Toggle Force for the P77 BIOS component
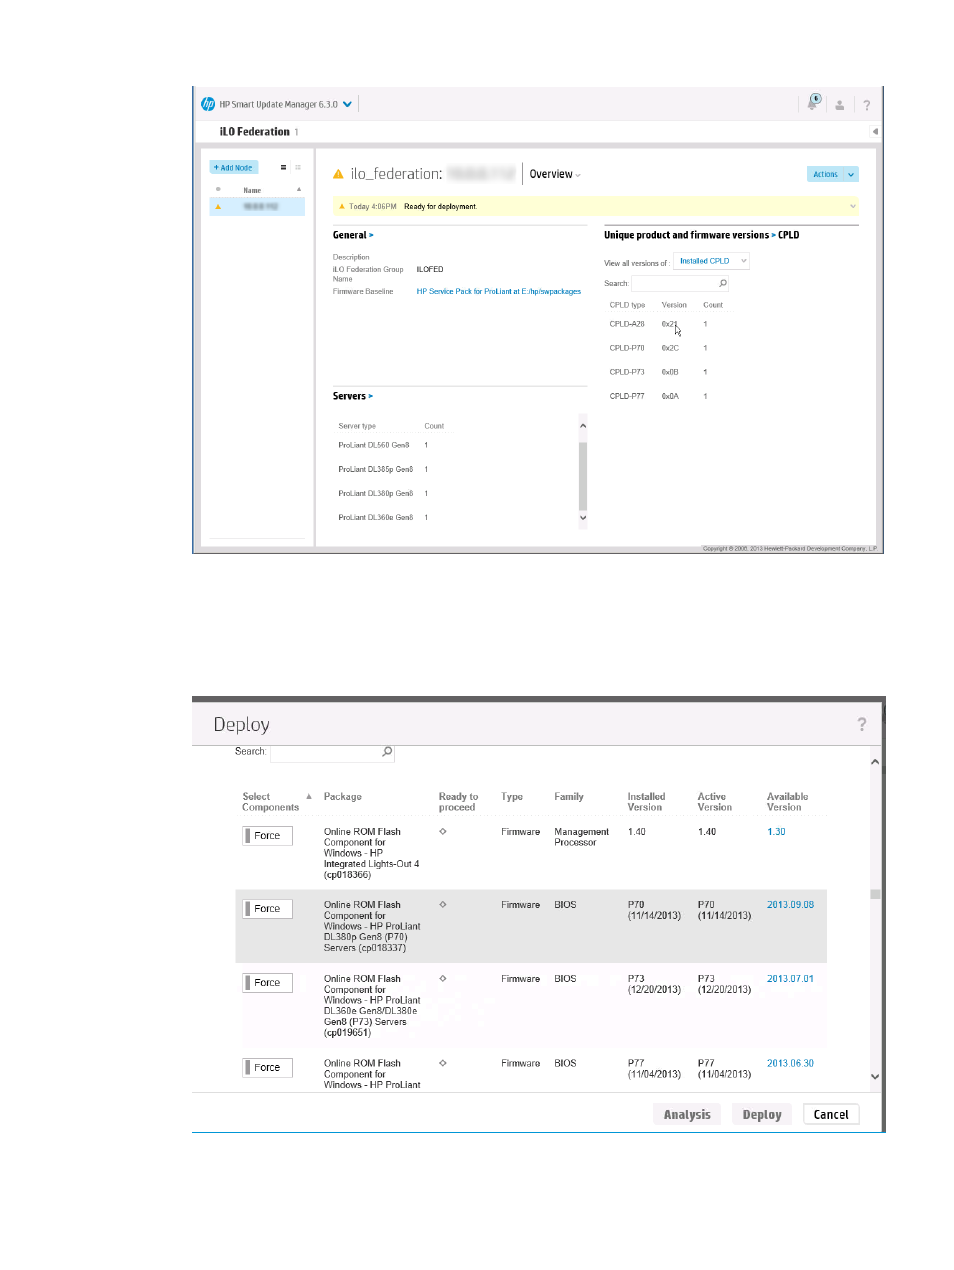Viewport: 954px width, 1270px height. (268, 1068)
